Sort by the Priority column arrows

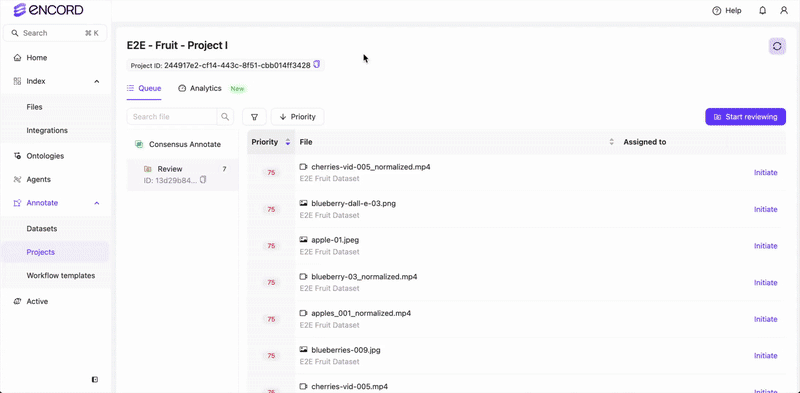click(288, 142)
